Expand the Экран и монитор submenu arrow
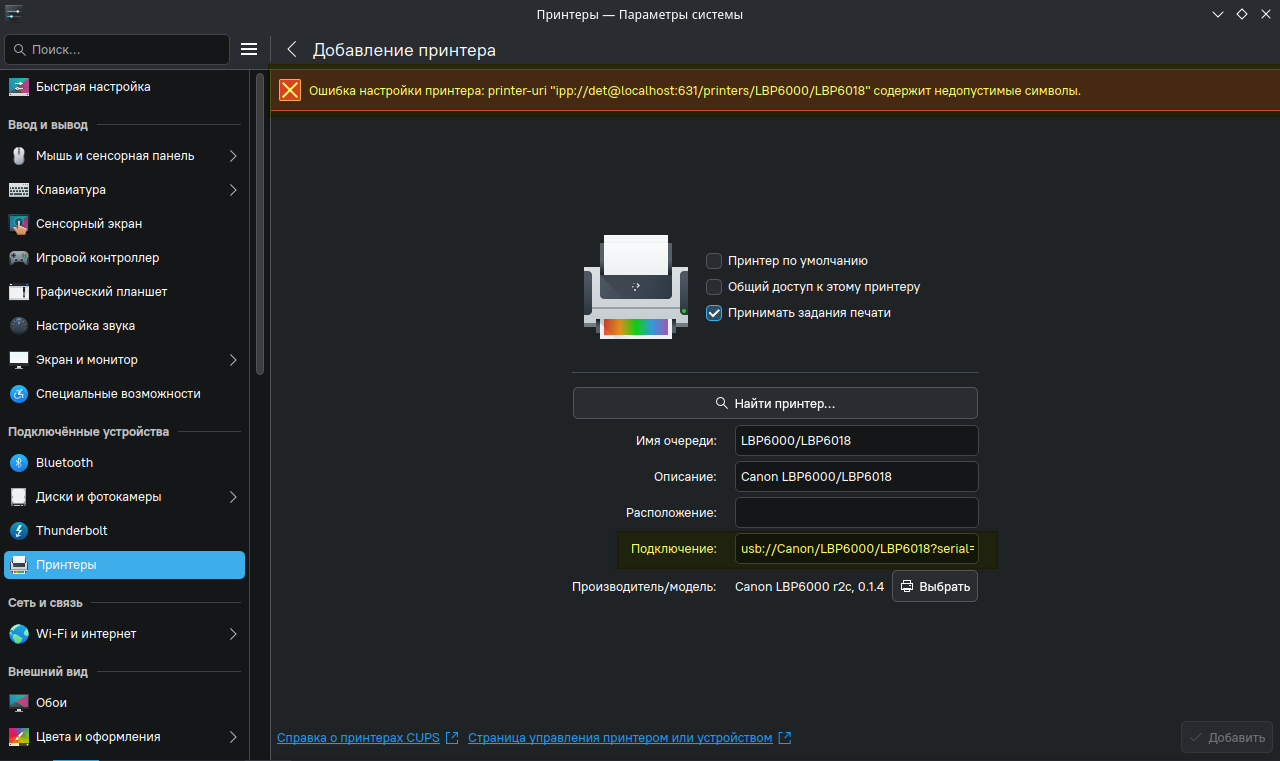Viewport: 1280px width, 761px height. [233, 360]
